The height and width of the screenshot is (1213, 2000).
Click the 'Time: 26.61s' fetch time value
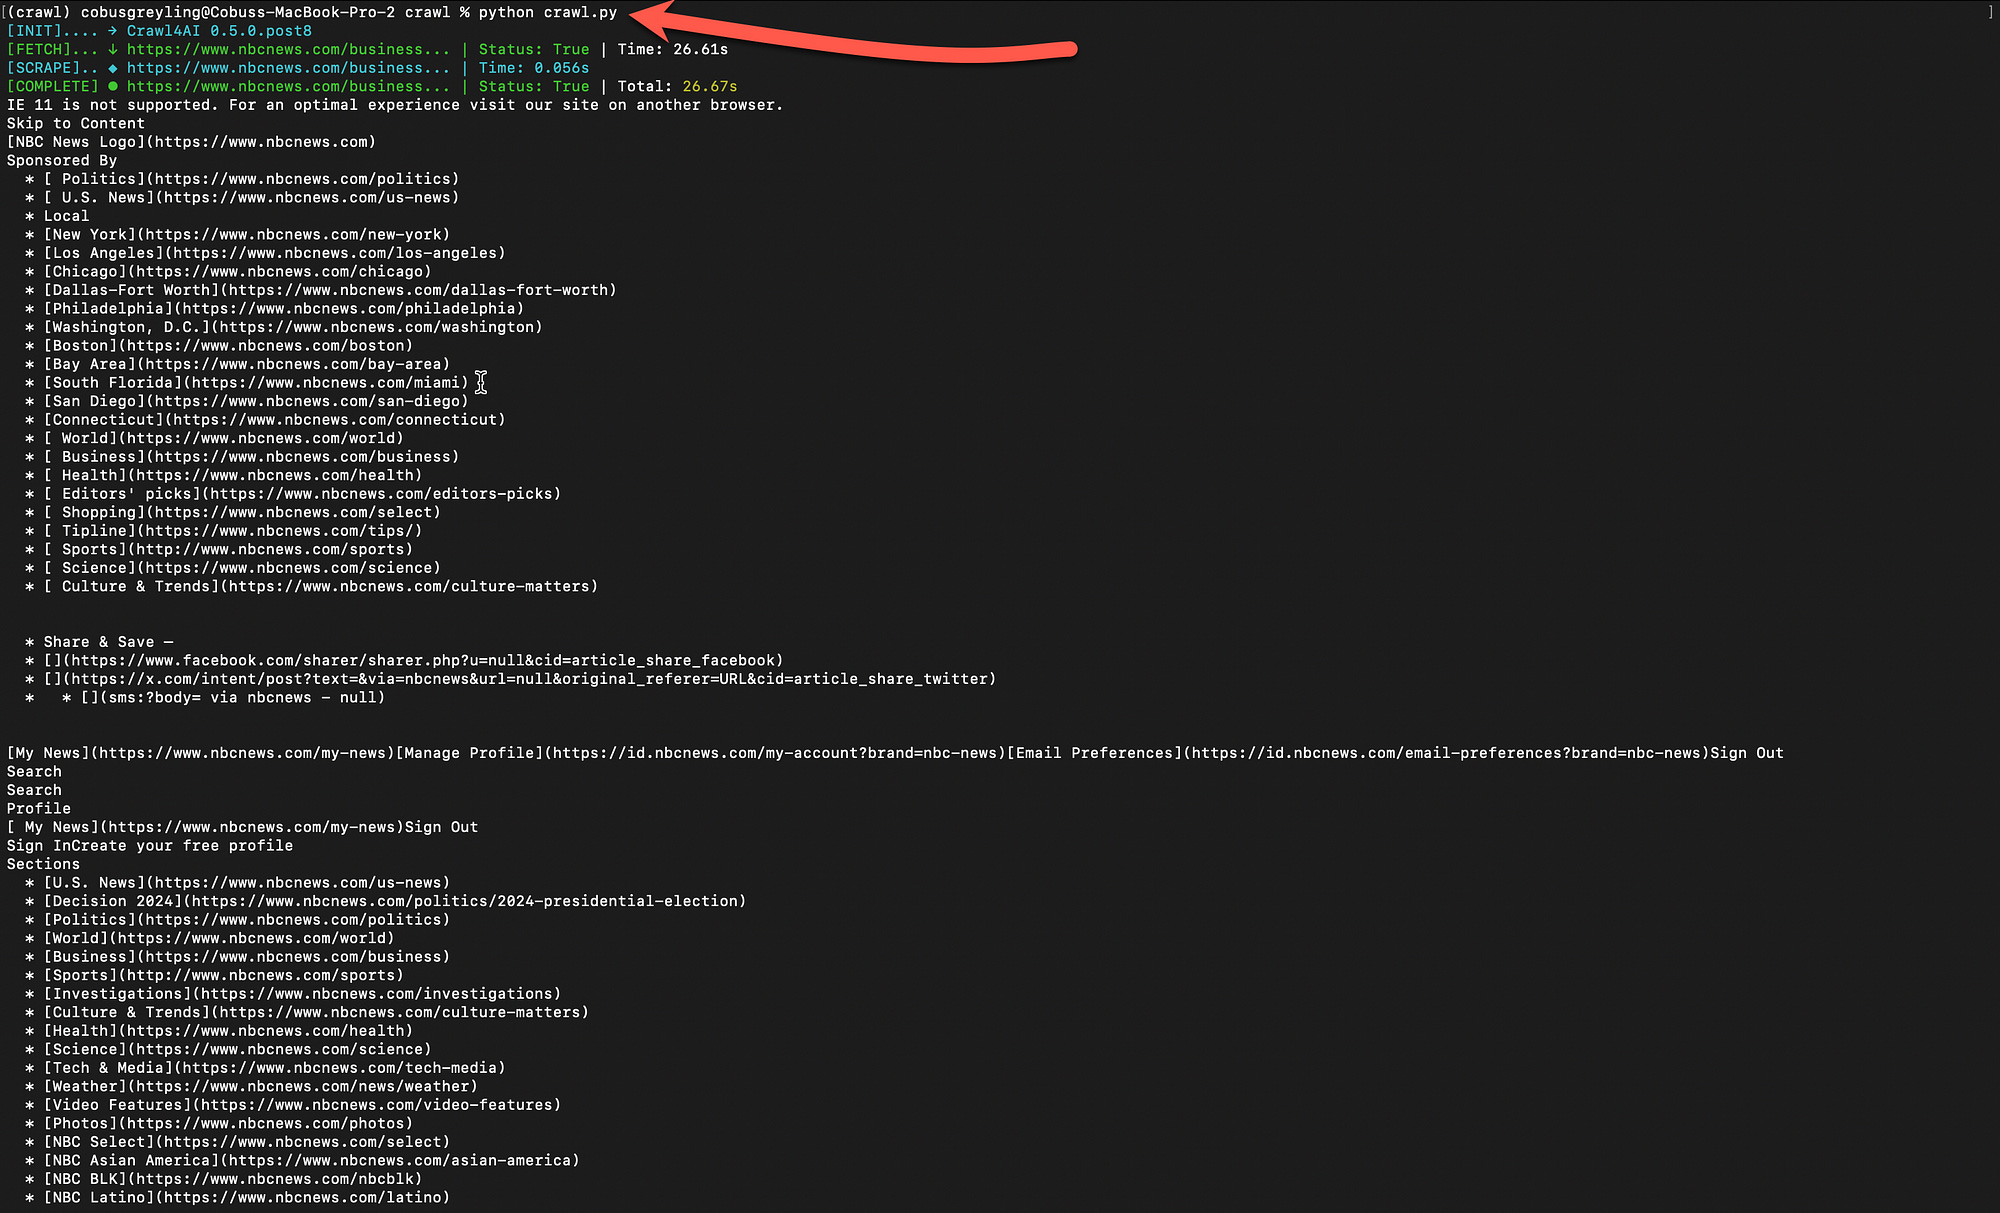673,49
